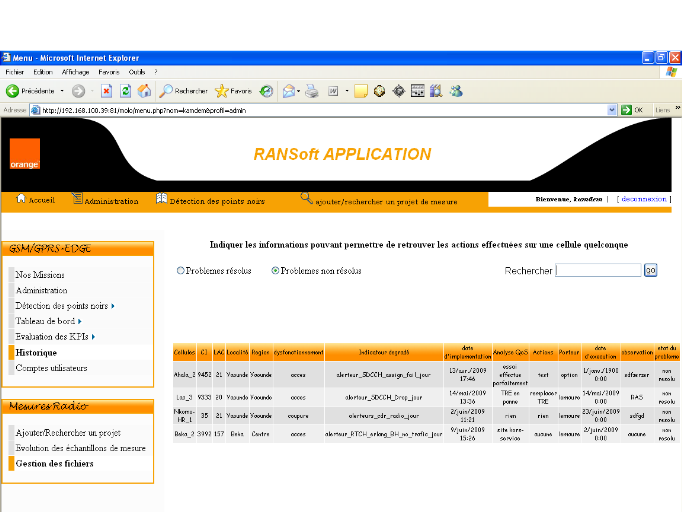682x512 pixels.
Task: Click the Rechercher text input field
Action: point(598,270)
